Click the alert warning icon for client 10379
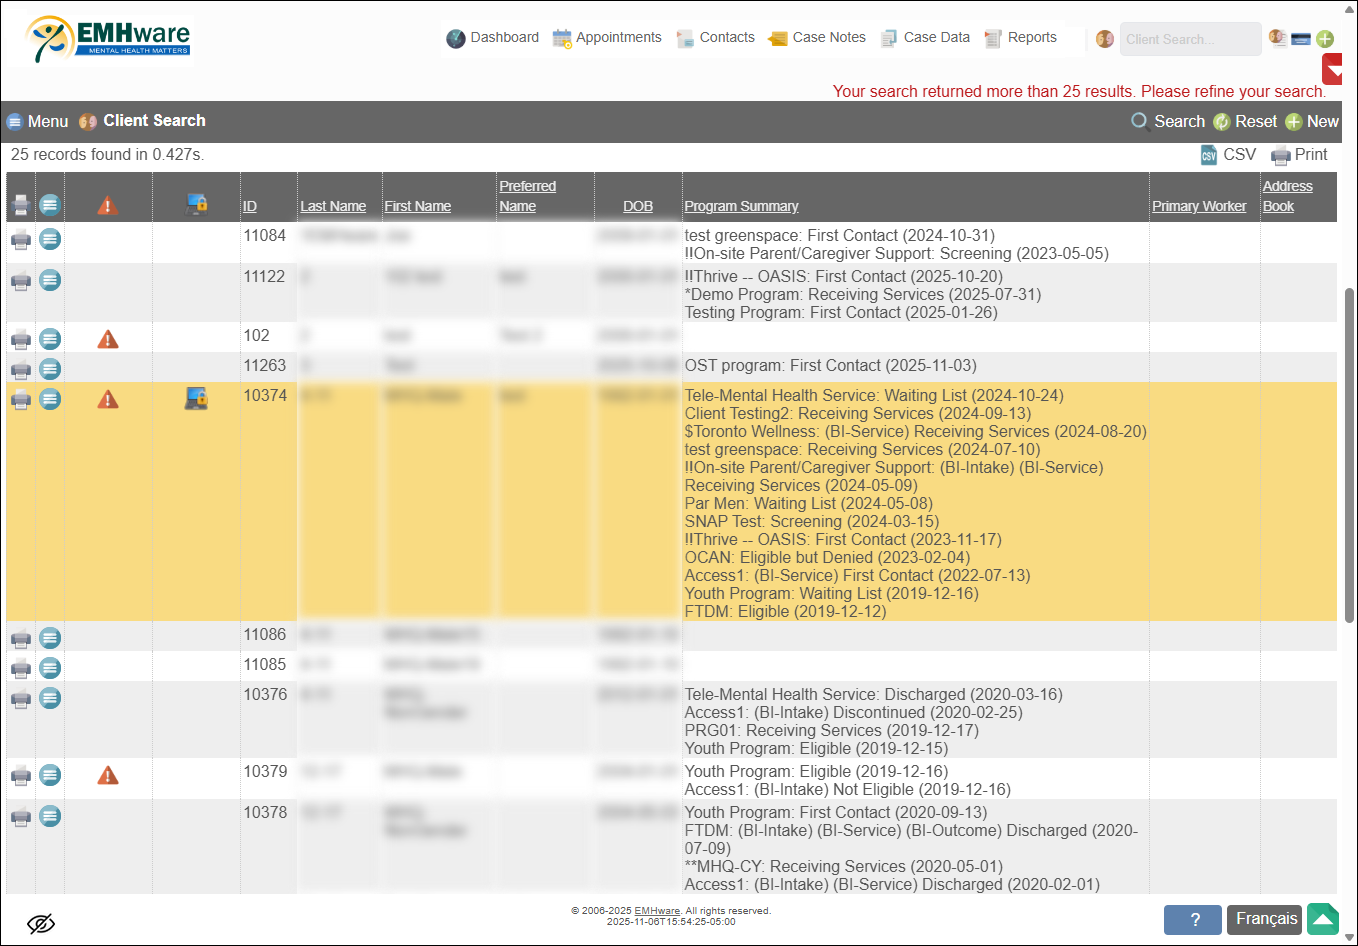Screen dimensions: 1358x946 pos(108,776)
